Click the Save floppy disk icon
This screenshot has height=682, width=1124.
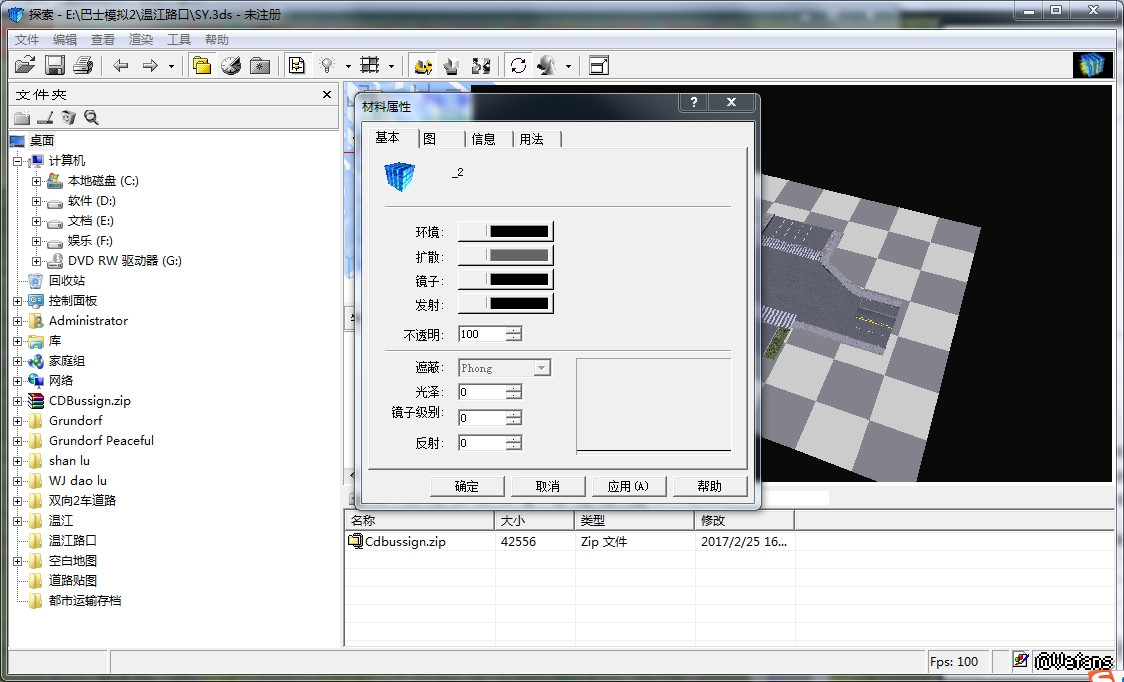[55, 66]
